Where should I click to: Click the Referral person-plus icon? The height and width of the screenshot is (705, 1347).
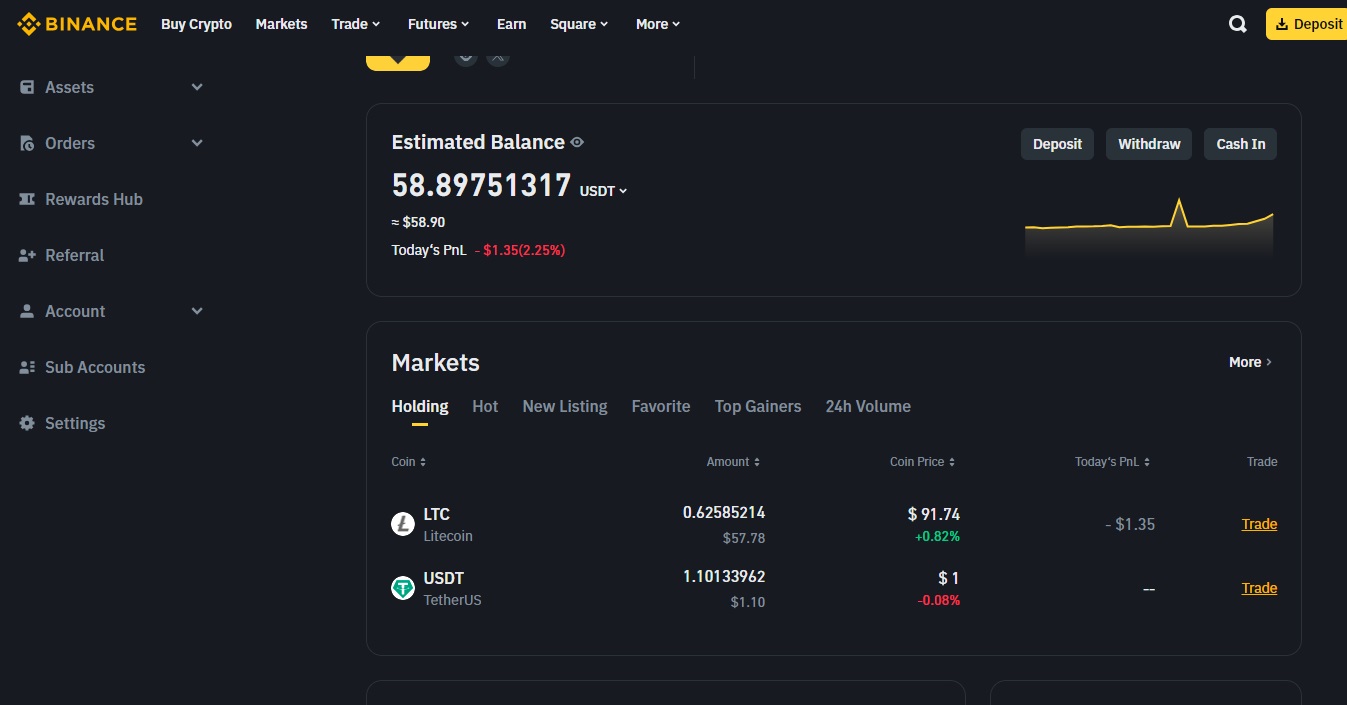coord(27,255)
